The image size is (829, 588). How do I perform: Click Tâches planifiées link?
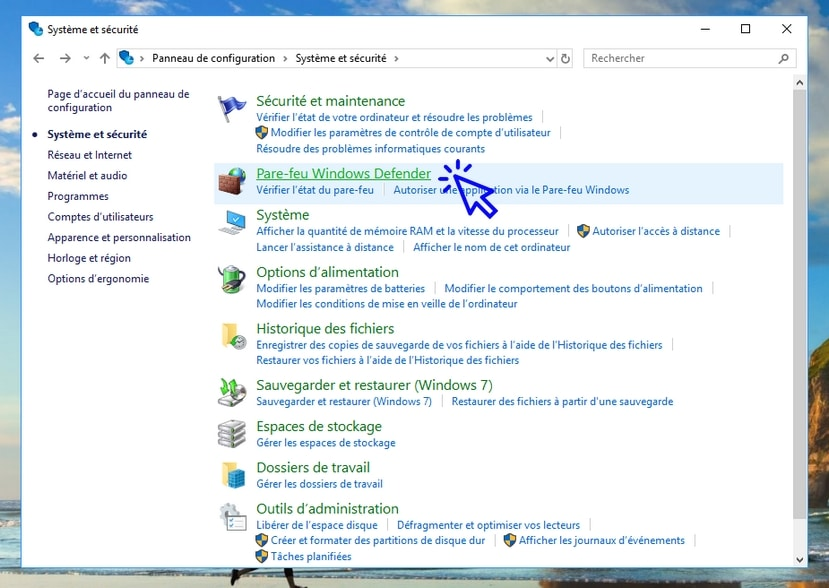[x=311, y=556]
